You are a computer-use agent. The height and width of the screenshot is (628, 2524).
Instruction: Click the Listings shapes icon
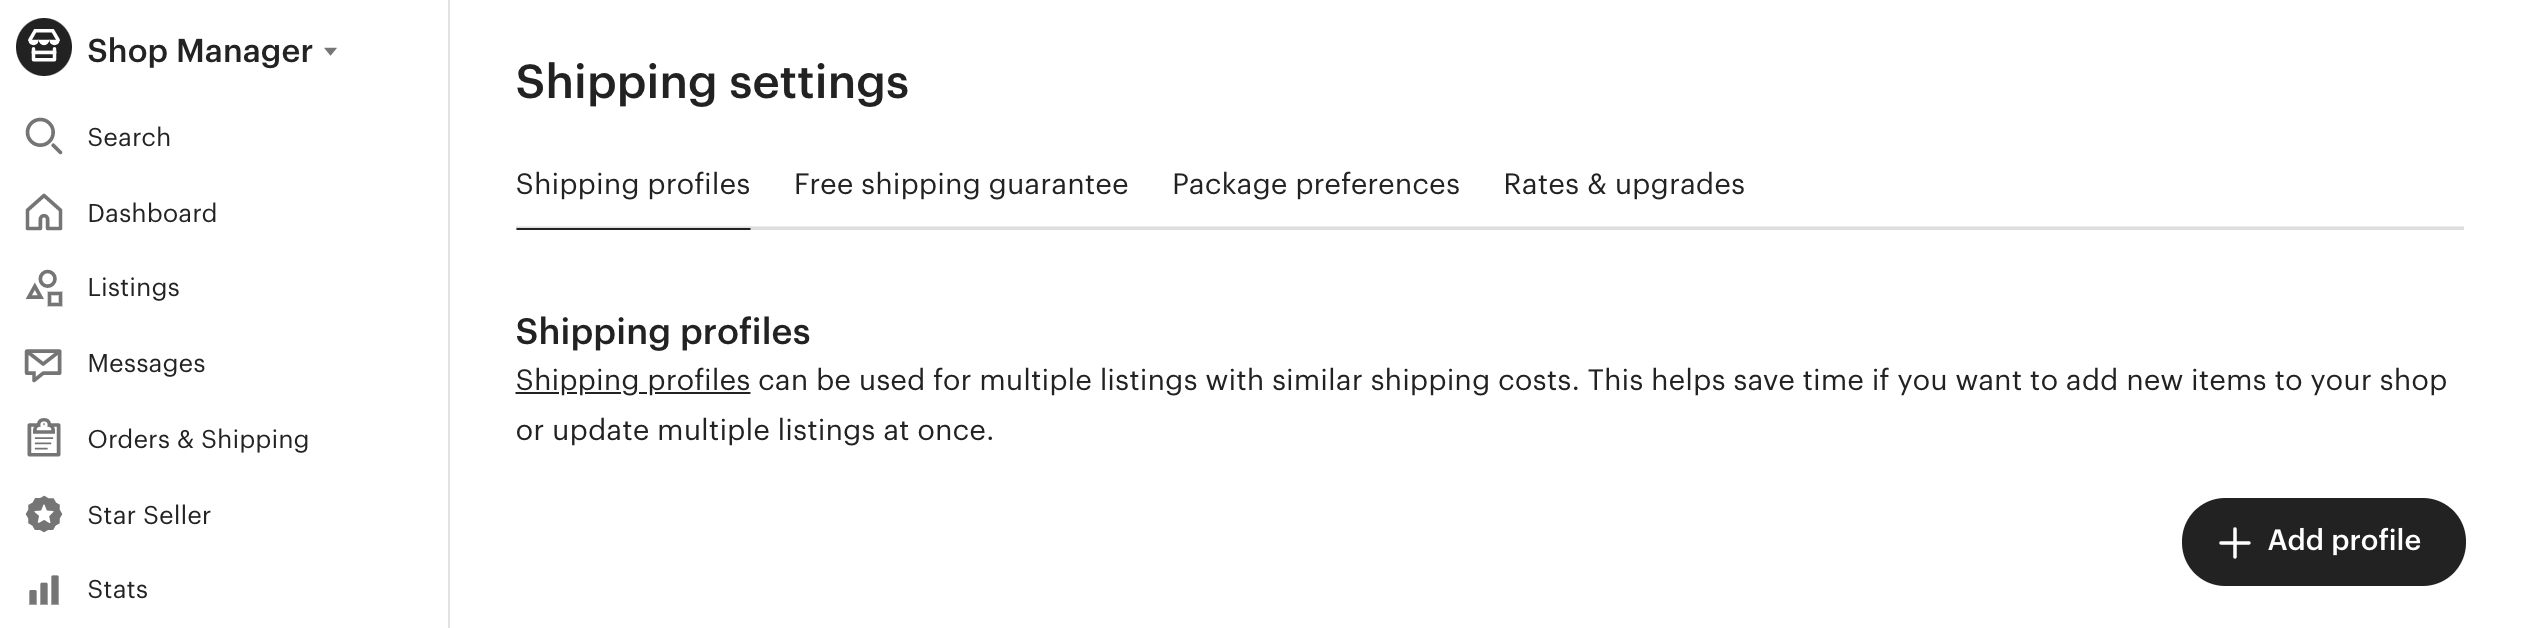coord(44,288)
